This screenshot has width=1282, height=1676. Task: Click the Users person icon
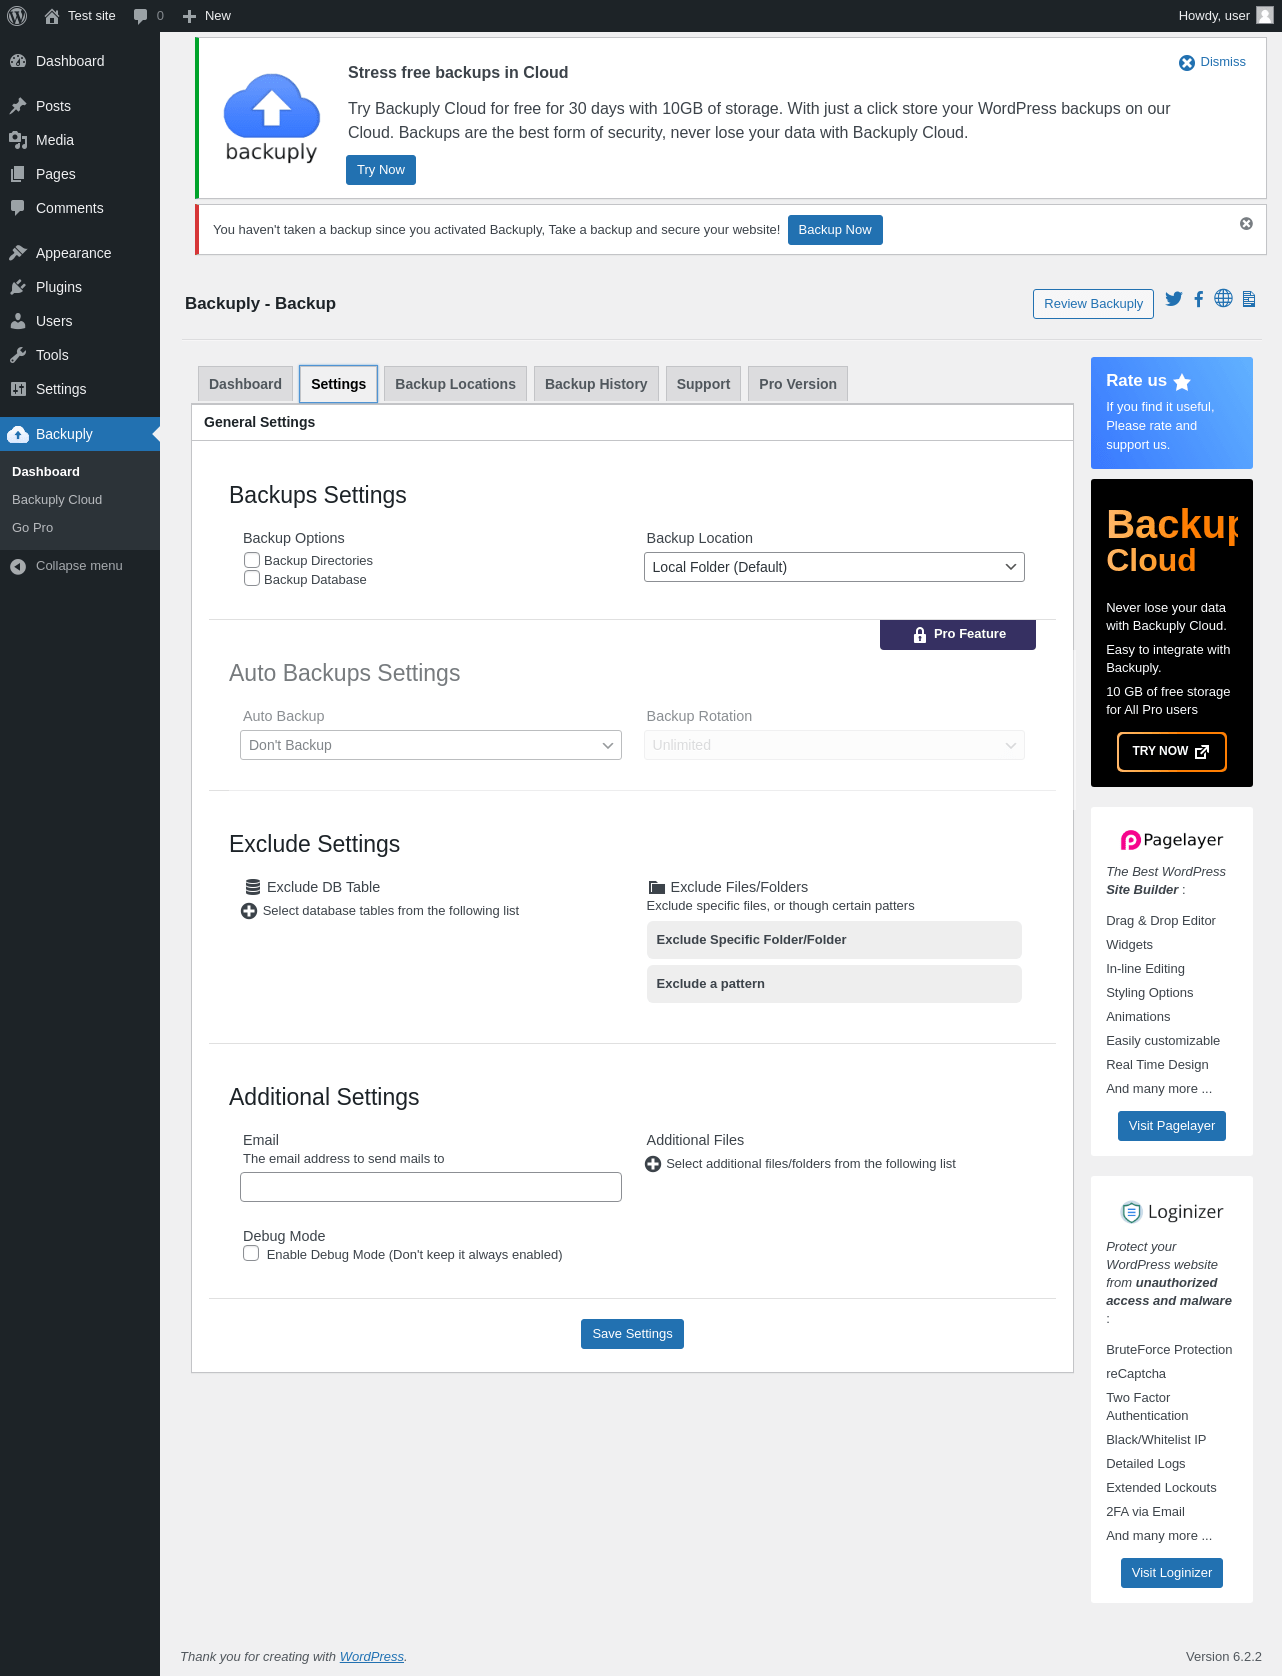click(x=18, y=321)
